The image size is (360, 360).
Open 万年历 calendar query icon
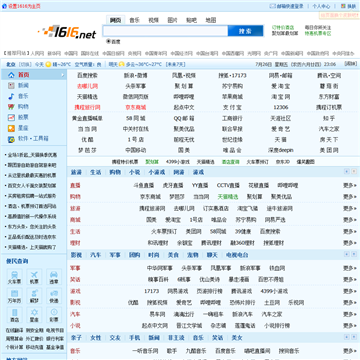pyautogui.click(x=14, y=296)
